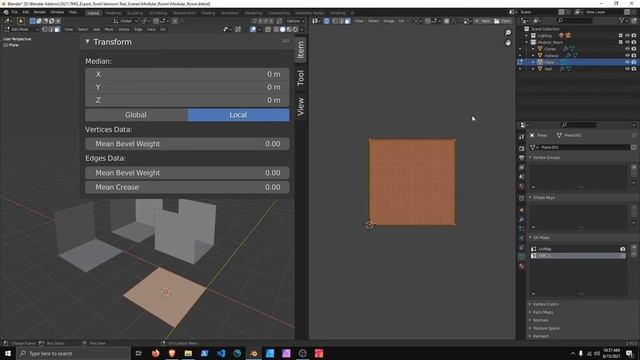This screenshot has width=640, height=360.
Task: Open Blender from the Windows taskbar
Action: [253, 353]
